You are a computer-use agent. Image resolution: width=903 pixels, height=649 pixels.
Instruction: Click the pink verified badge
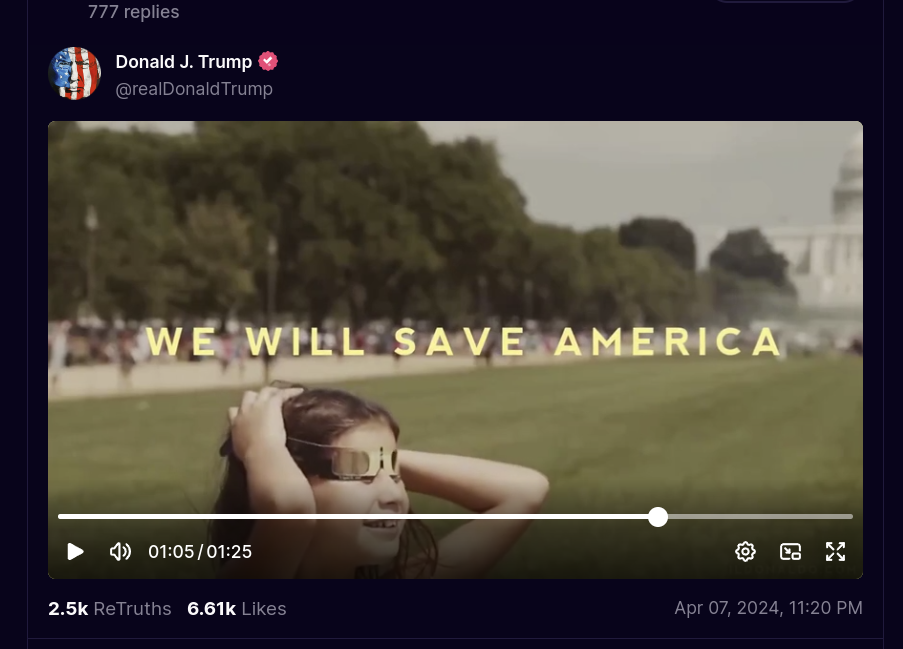(x=268, y=61)
